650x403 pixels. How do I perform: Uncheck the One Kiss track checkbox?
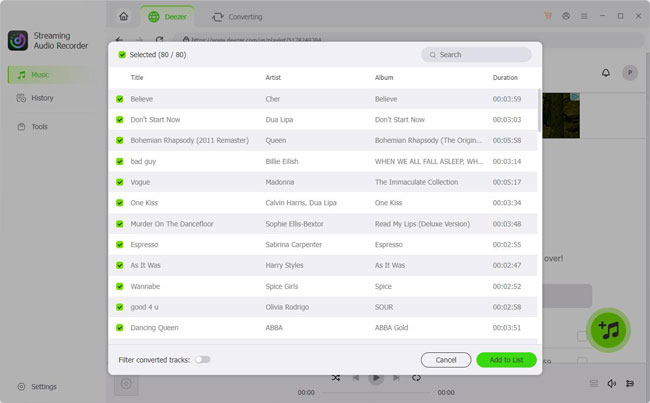(120, 203)
